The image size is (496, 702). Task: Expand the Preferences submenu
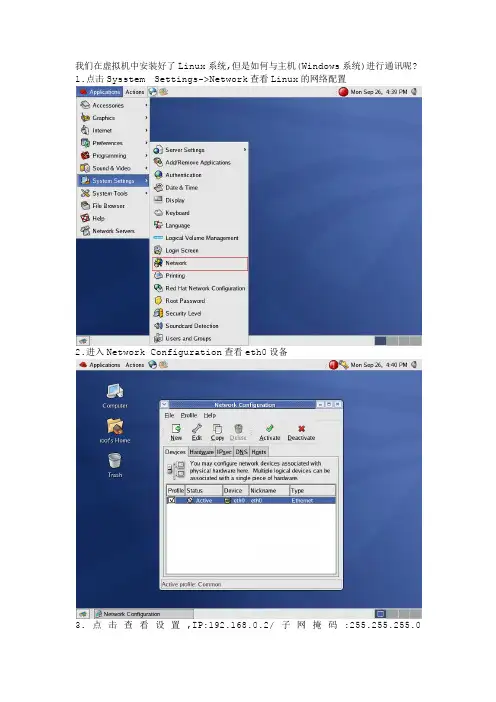point(113,143)
